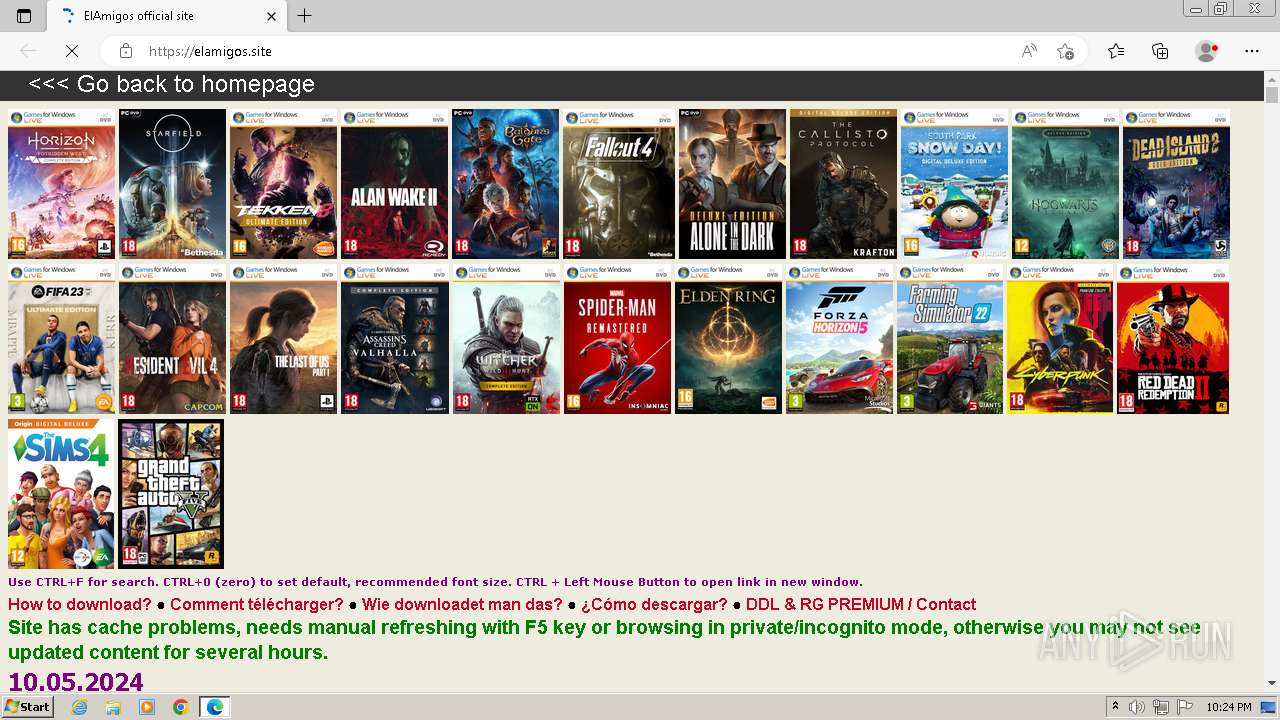Image resolution: width=1280 pixels, height=720 pixels.
Task: Open the Tab actions menu icon
Action: click(x=24, y=16)
